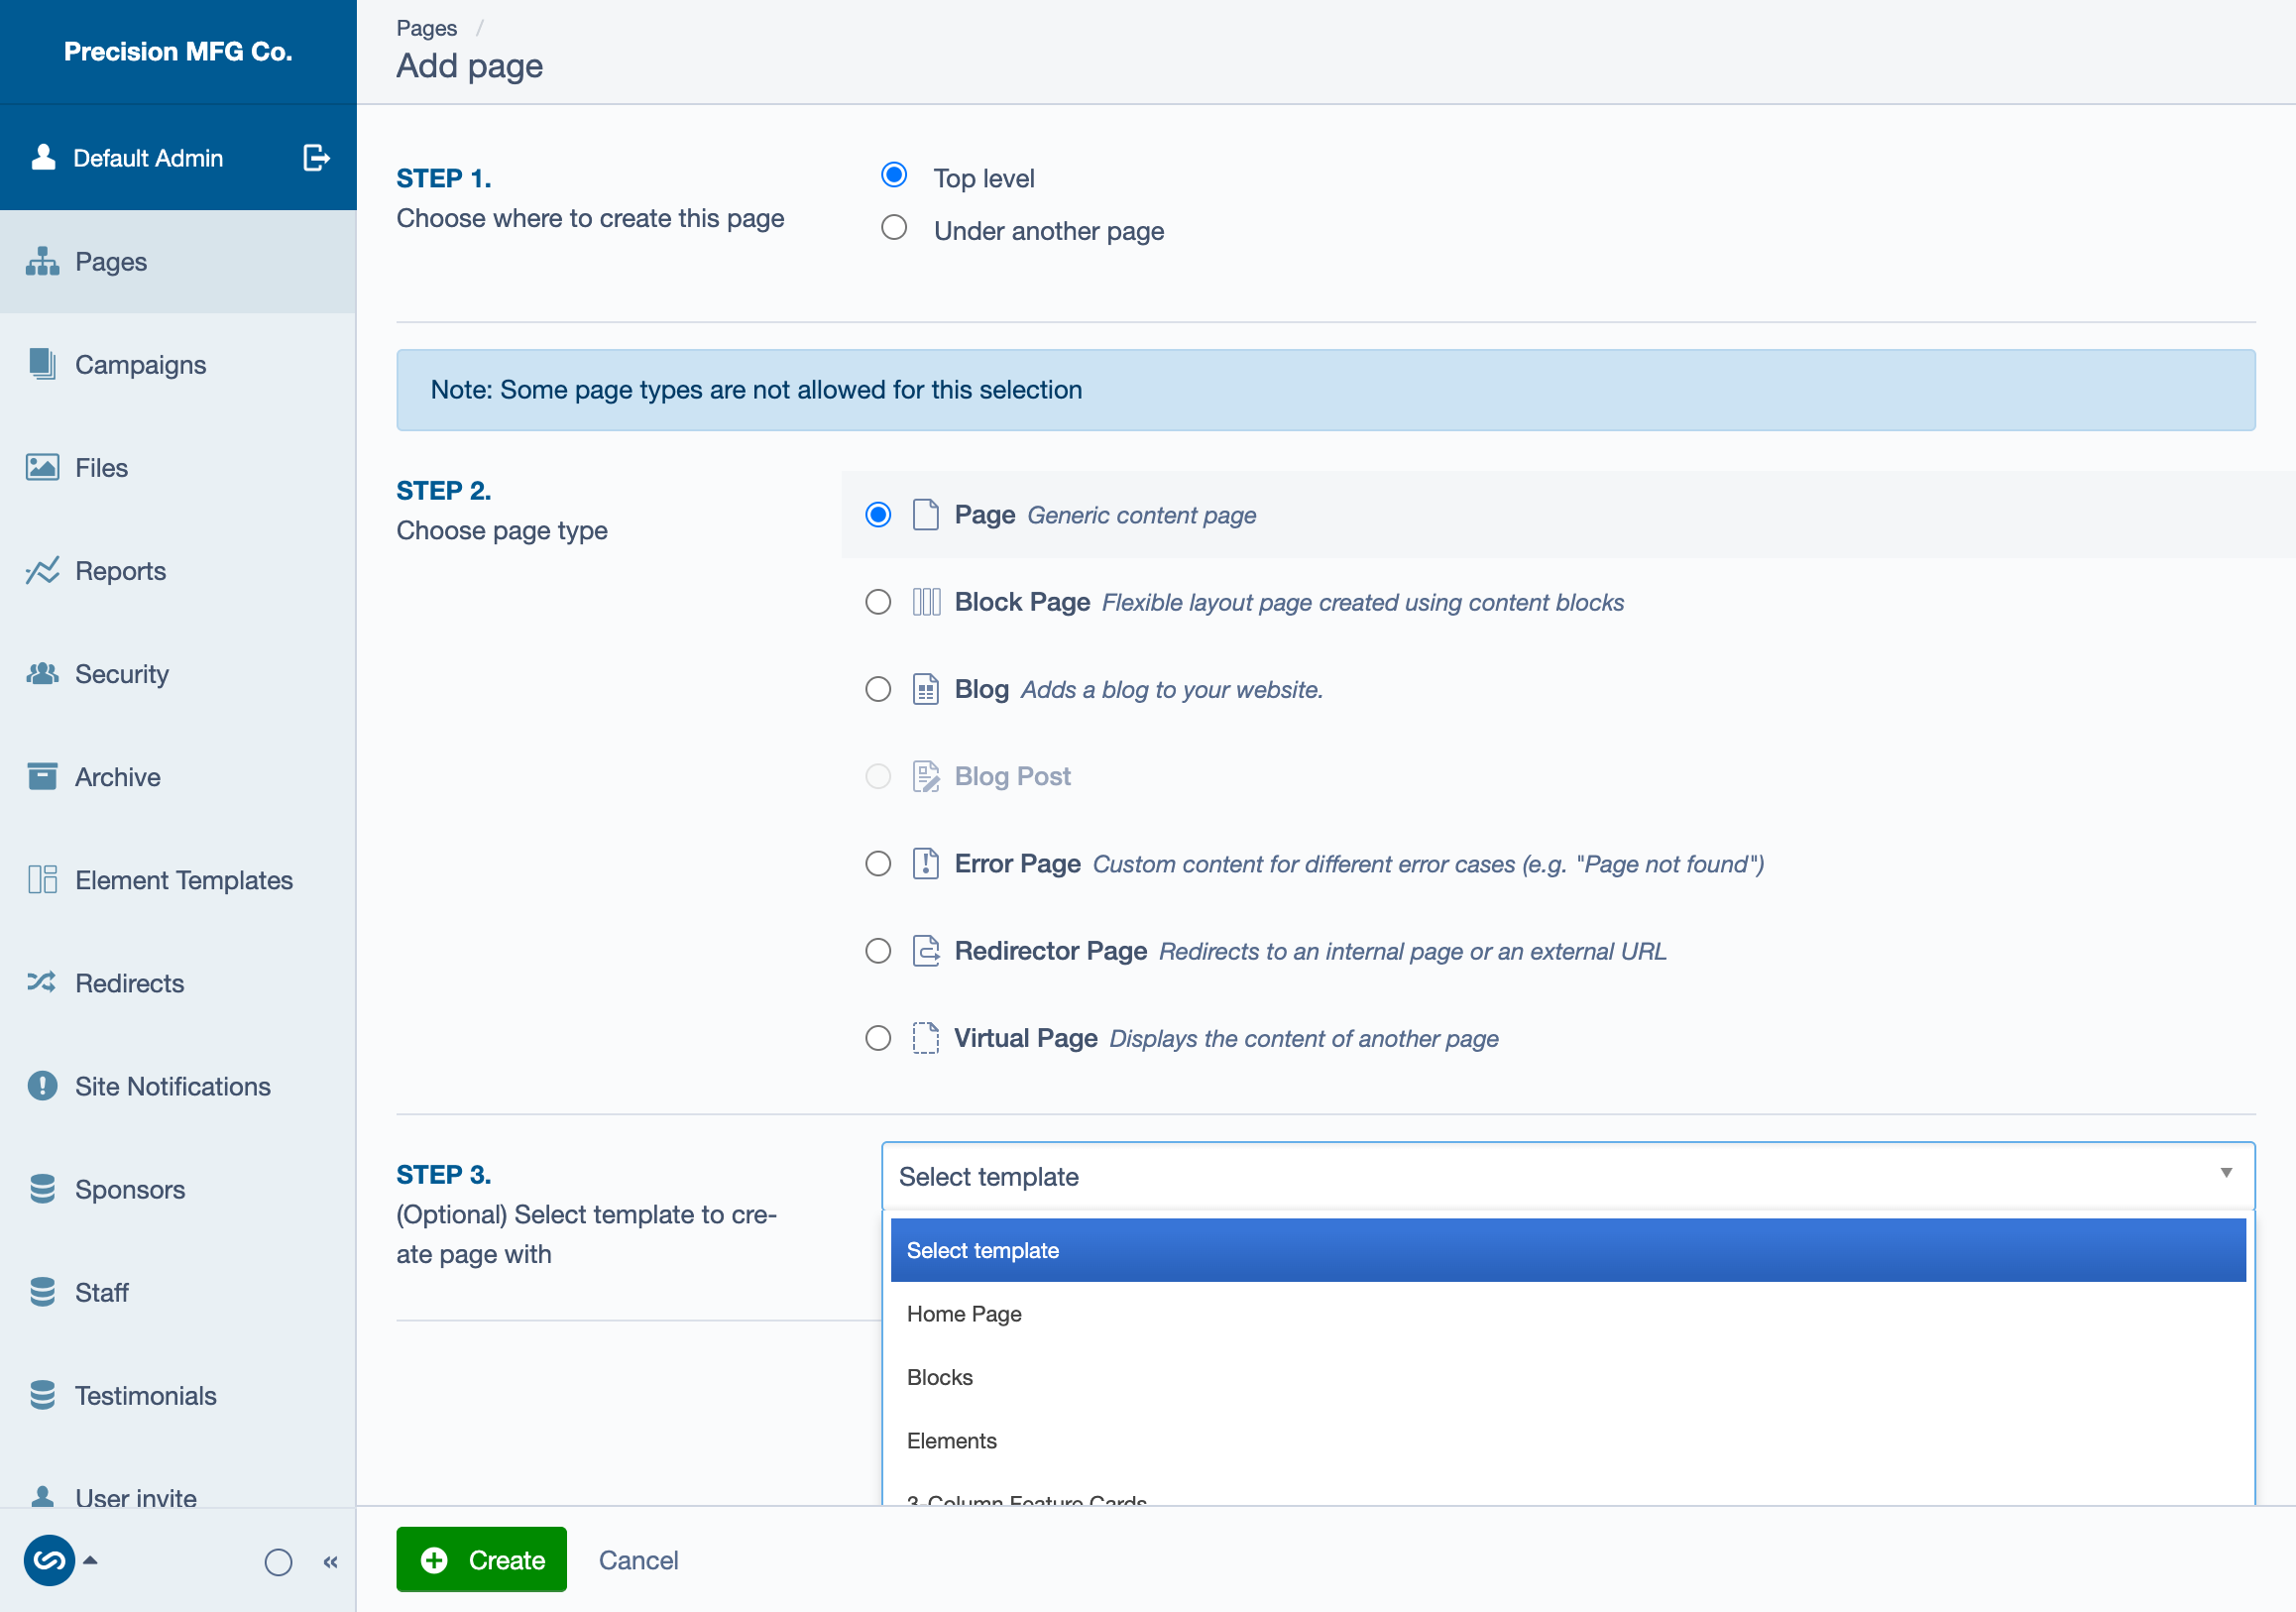Choose the highlighted Select template option
Viewport: 2296px width, 1612px height.
pos(1567,1250)
